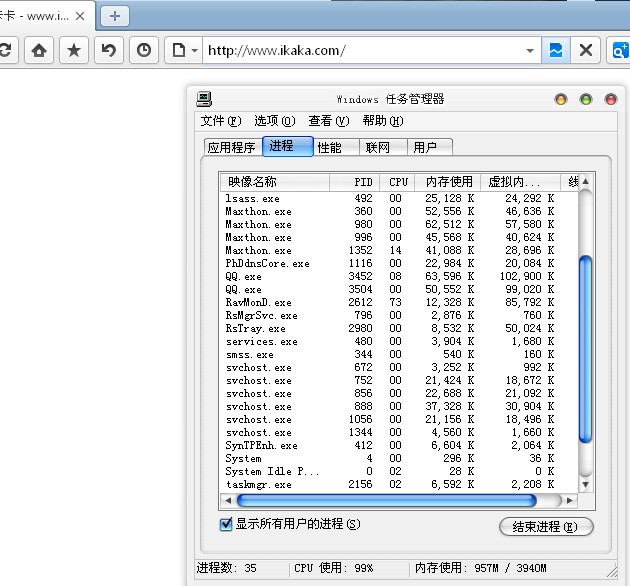Sort by 内存使用 column header
Viewport: 630px width, 586px height.
pyautogui.click(x=448, y=182)
